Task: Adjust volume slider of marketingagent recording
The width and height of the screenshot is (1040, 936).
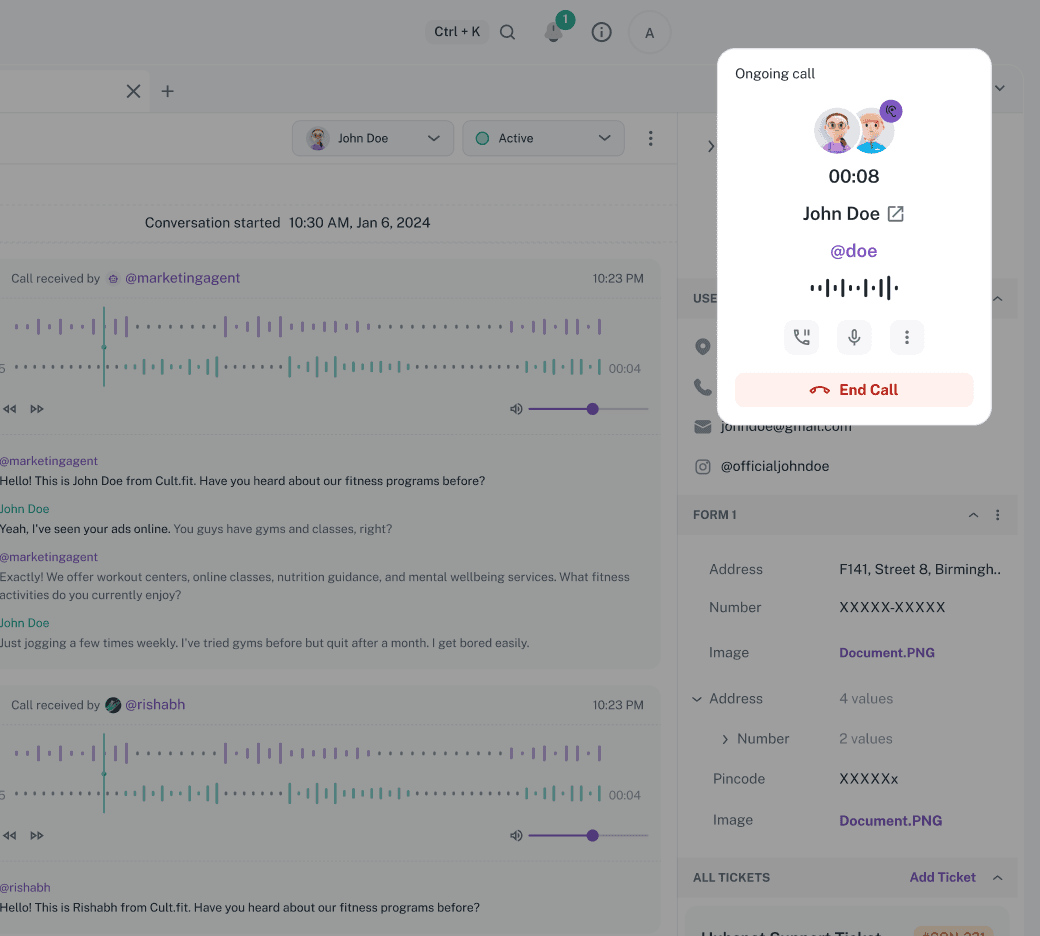Action: coord(588,409)
